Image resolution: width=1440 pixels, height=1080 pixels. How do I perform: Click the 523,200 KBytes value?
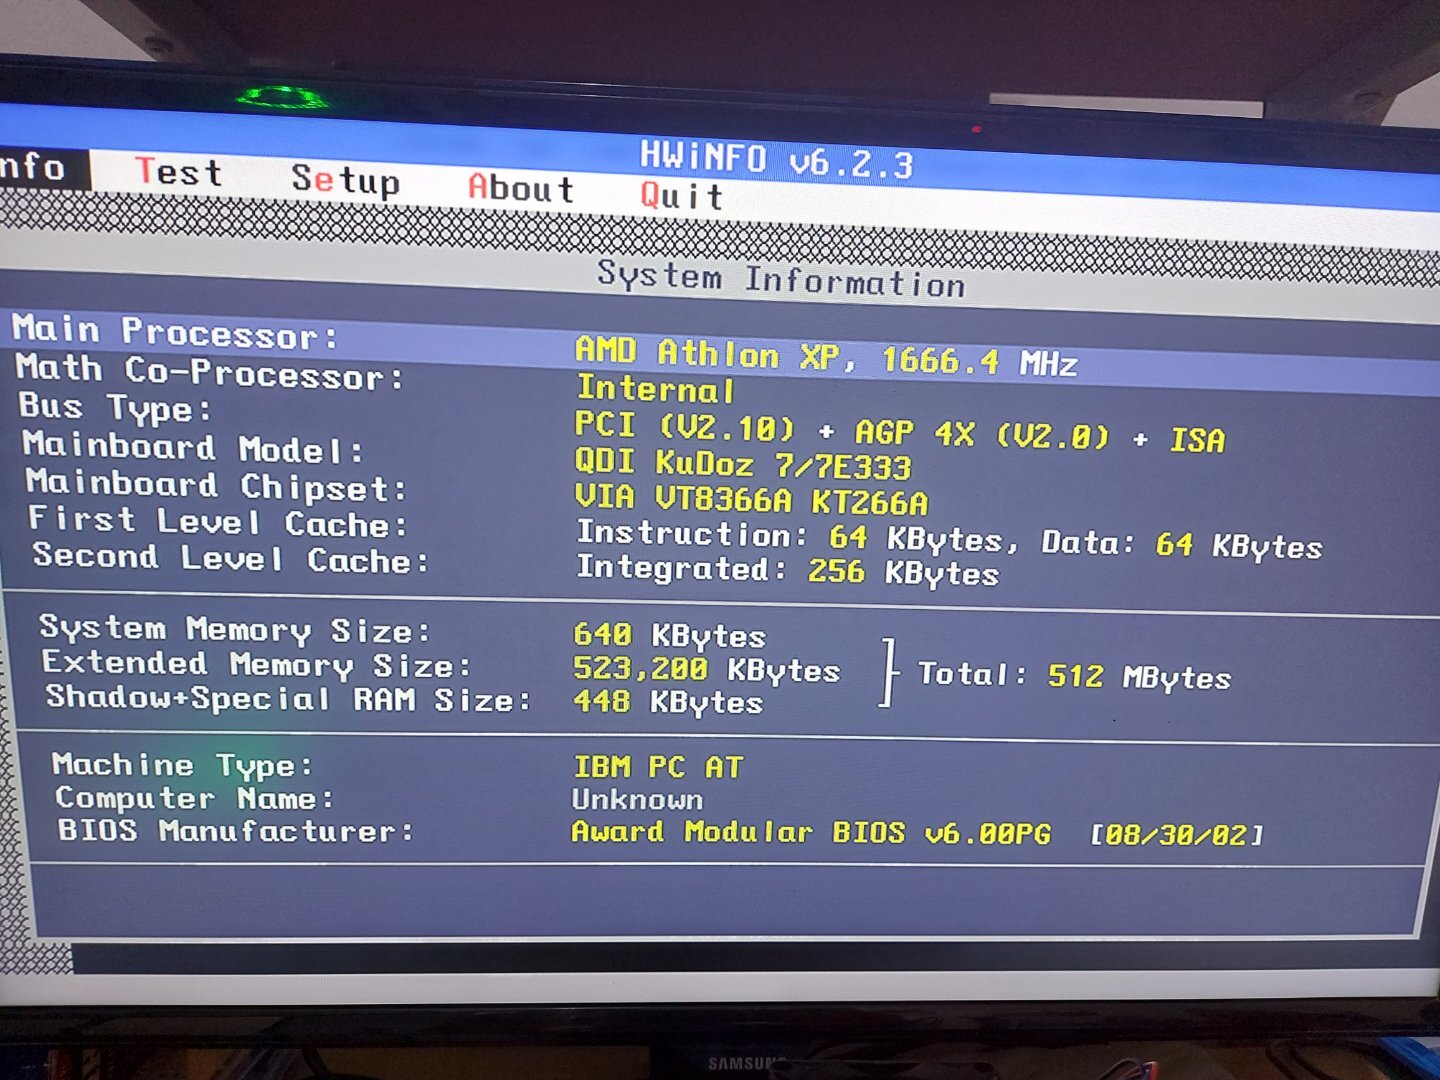point(706,669)
